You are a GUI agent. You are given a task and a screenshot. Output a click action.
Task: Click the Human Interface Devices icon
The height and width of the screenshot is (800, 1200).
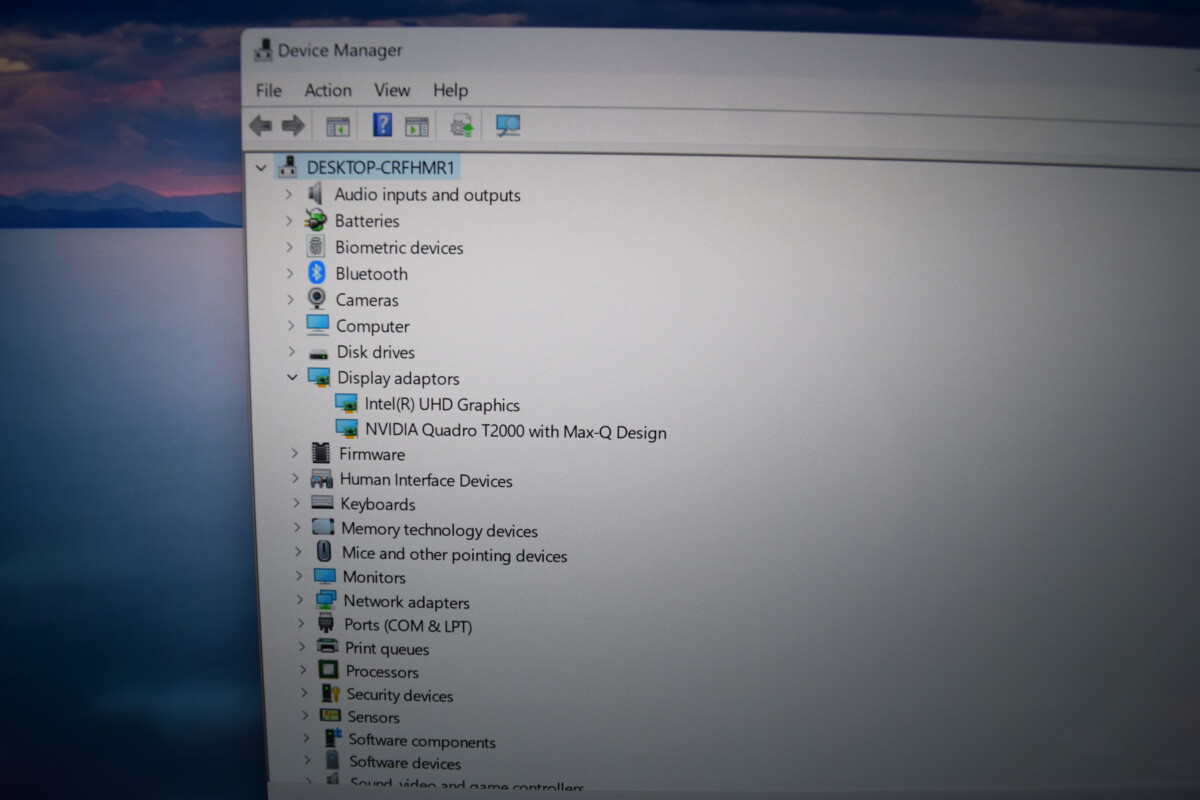click(322, 479)
